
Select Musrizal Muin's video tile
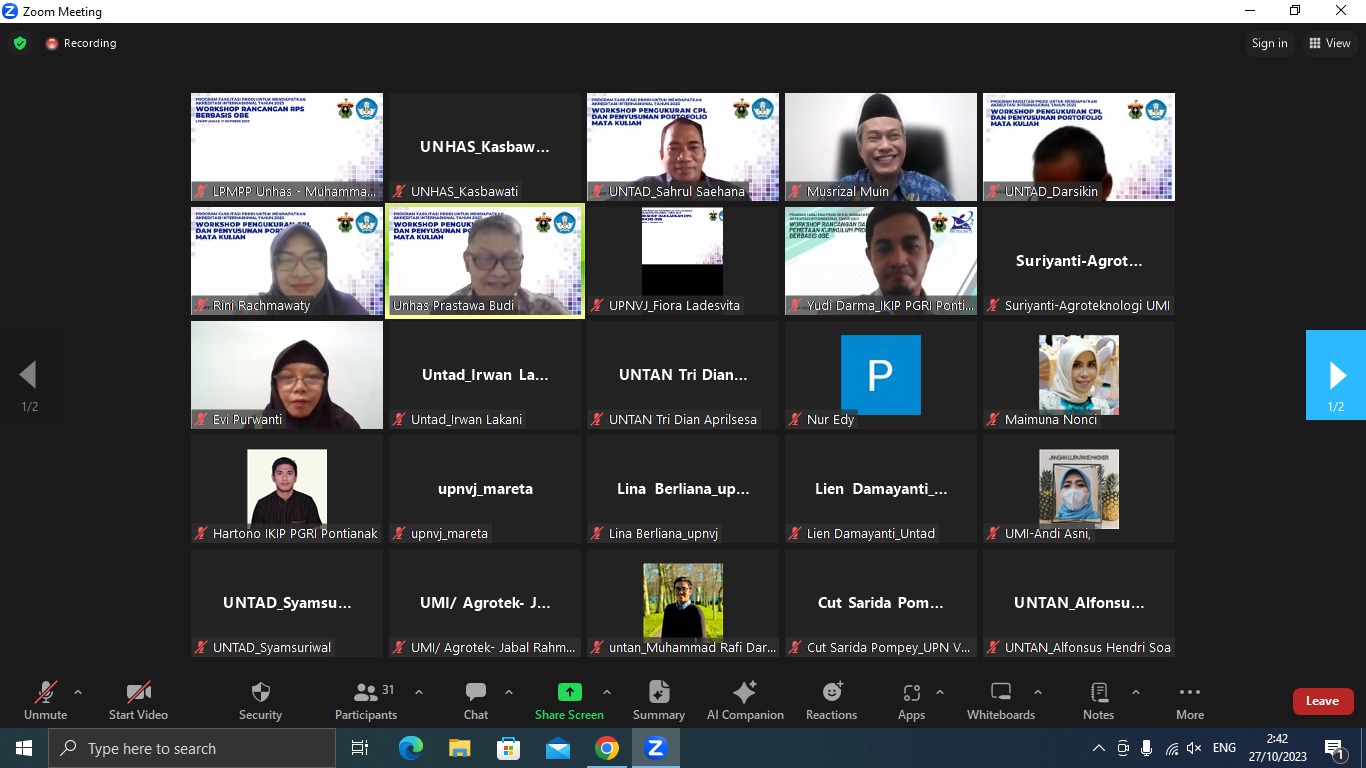[880, 146]
